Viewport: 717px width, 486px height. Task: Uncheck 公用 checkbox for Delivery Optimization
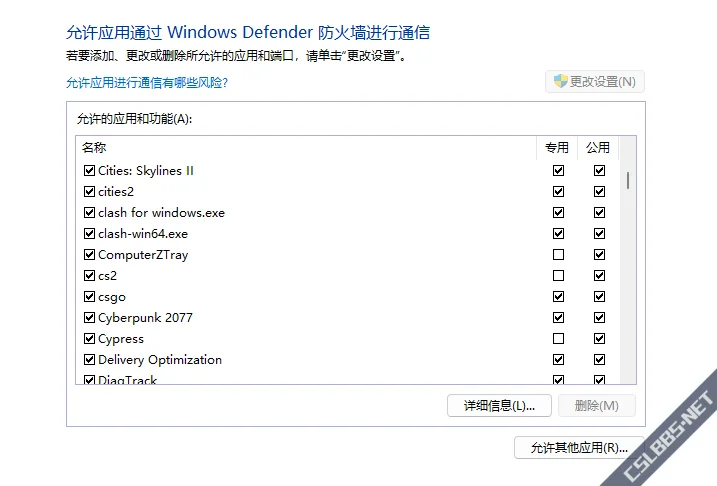click(x=599, y=360)
